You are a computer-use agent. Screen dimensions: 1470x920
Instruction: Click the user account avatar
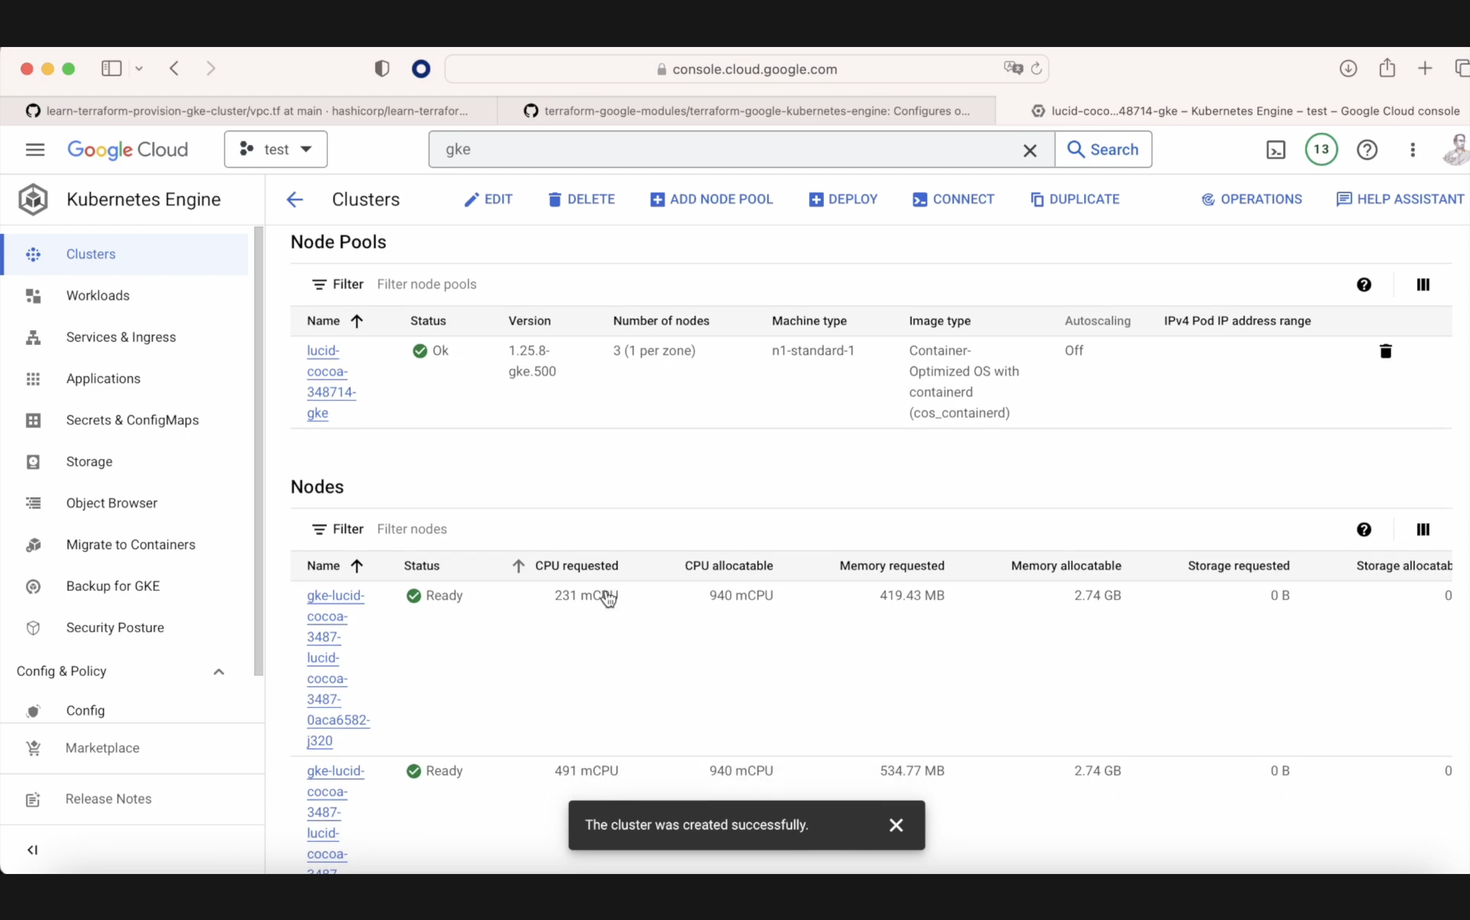1456,150
